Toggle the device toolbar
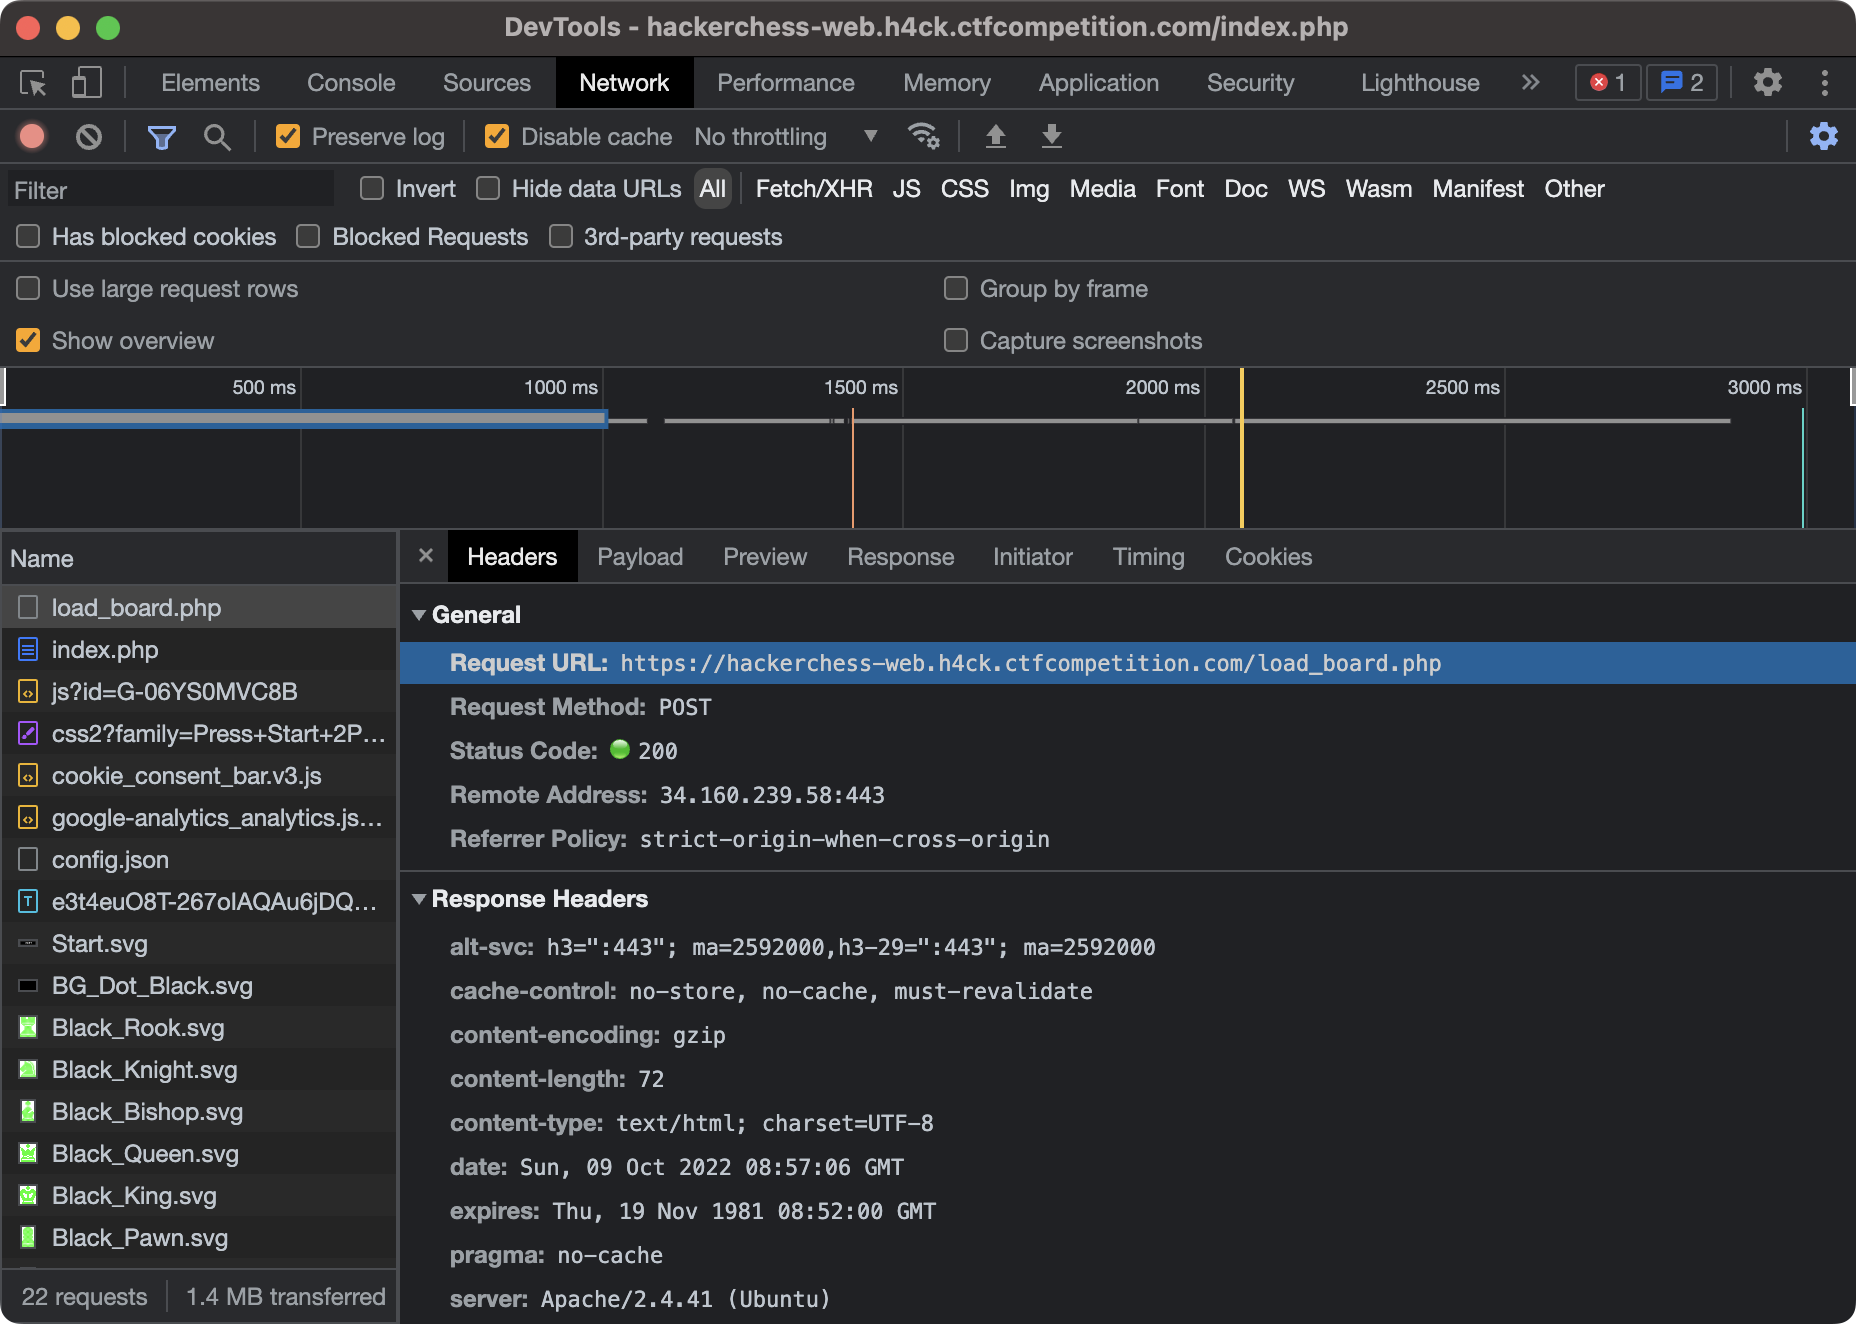Viewport: 1856px width, 1324px height. pos(86,83)
